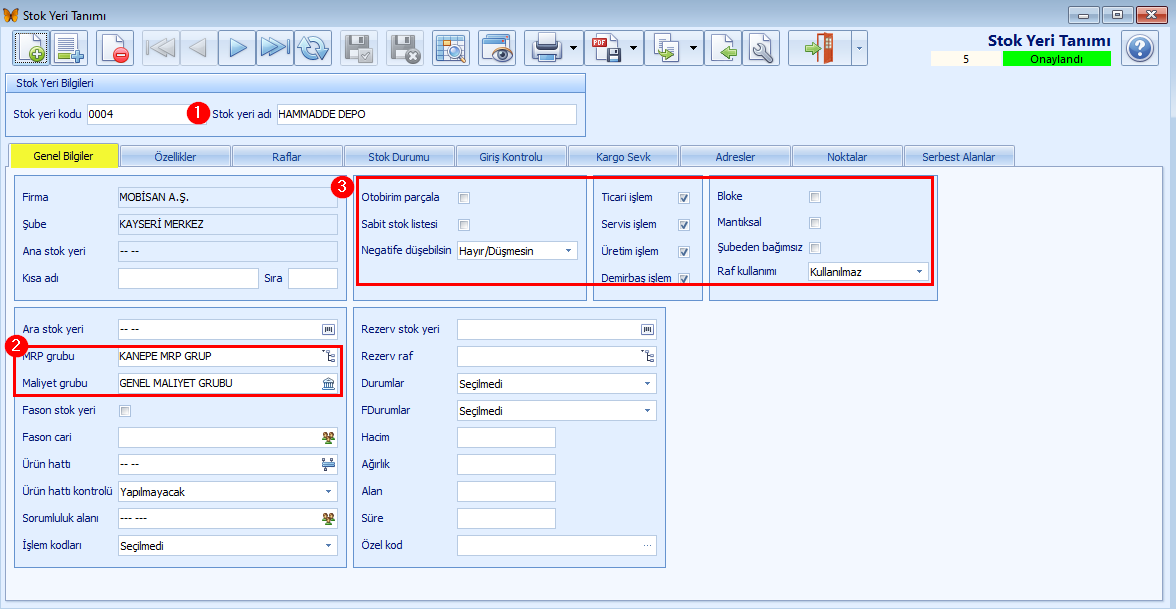Open the Durumlar dropdown

coord(647,384)
